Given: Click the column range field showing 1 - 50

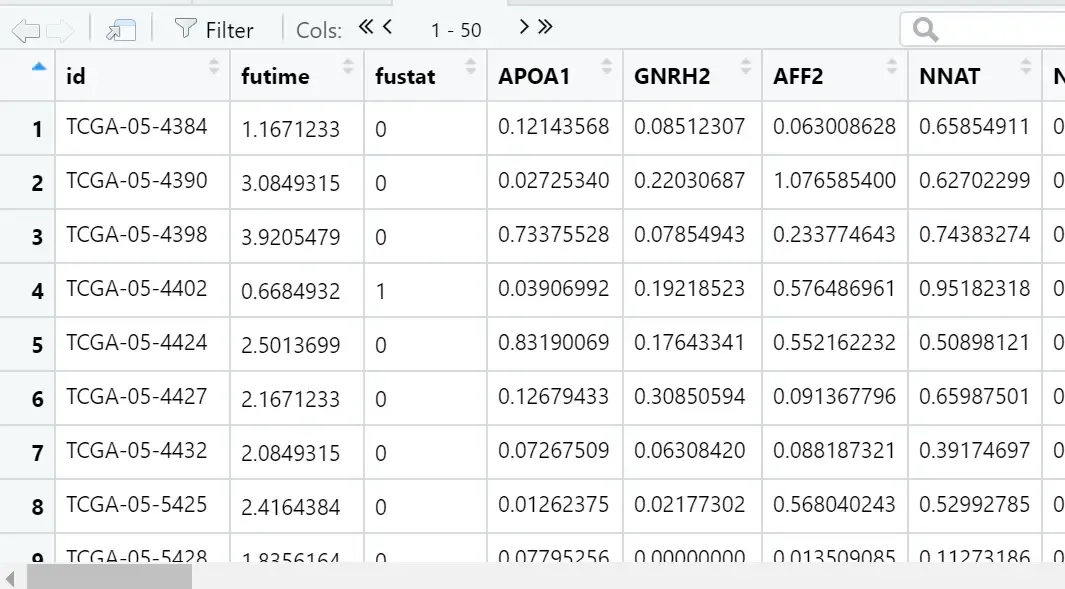Looking at the screenshot, I should [456, 30].
